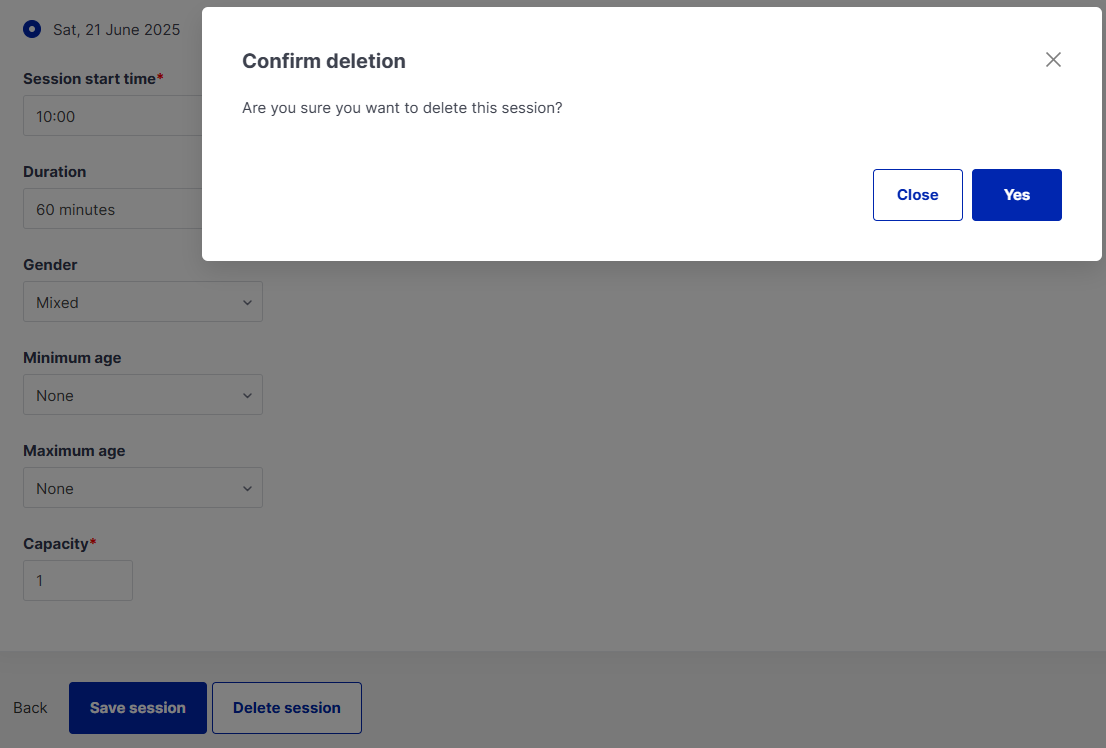The height and width of the screenshot is (748, 1106).
Task: Click the Save session button
Action: coord(138,708)
